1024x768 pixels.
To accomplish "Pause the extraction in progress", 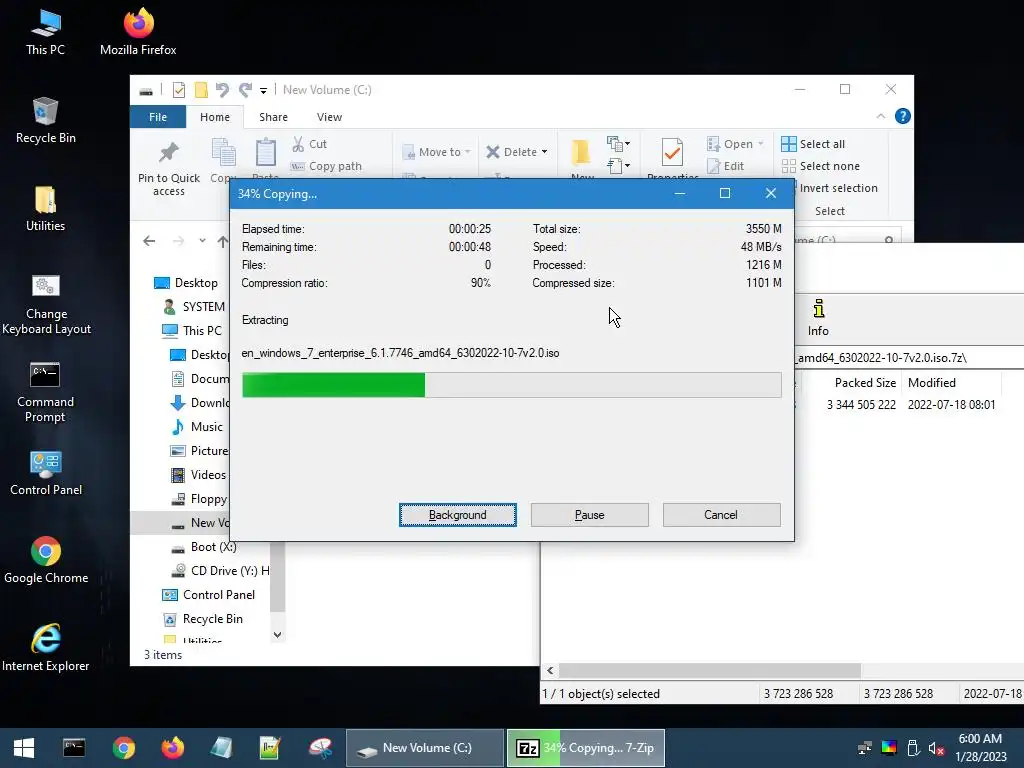I will point(590,515).
